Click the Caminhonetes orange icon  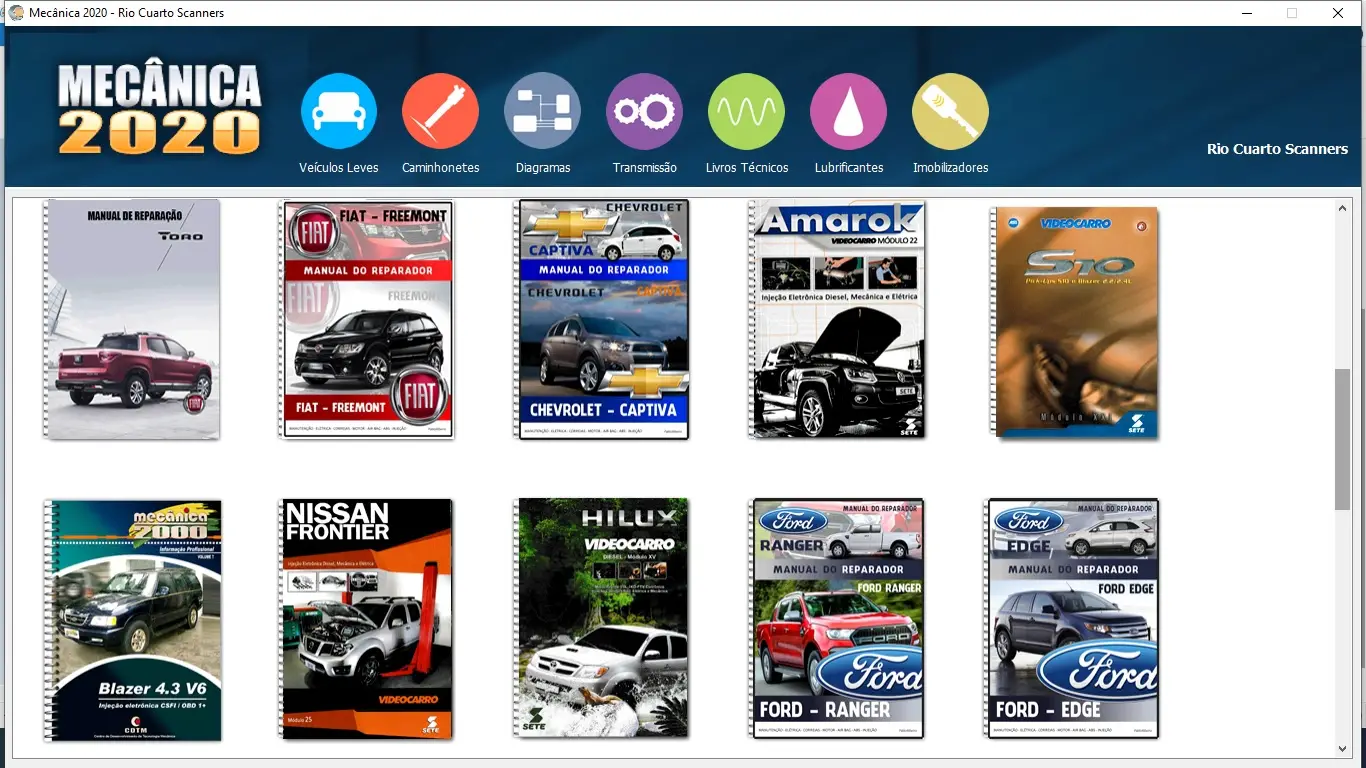point(440,111)
